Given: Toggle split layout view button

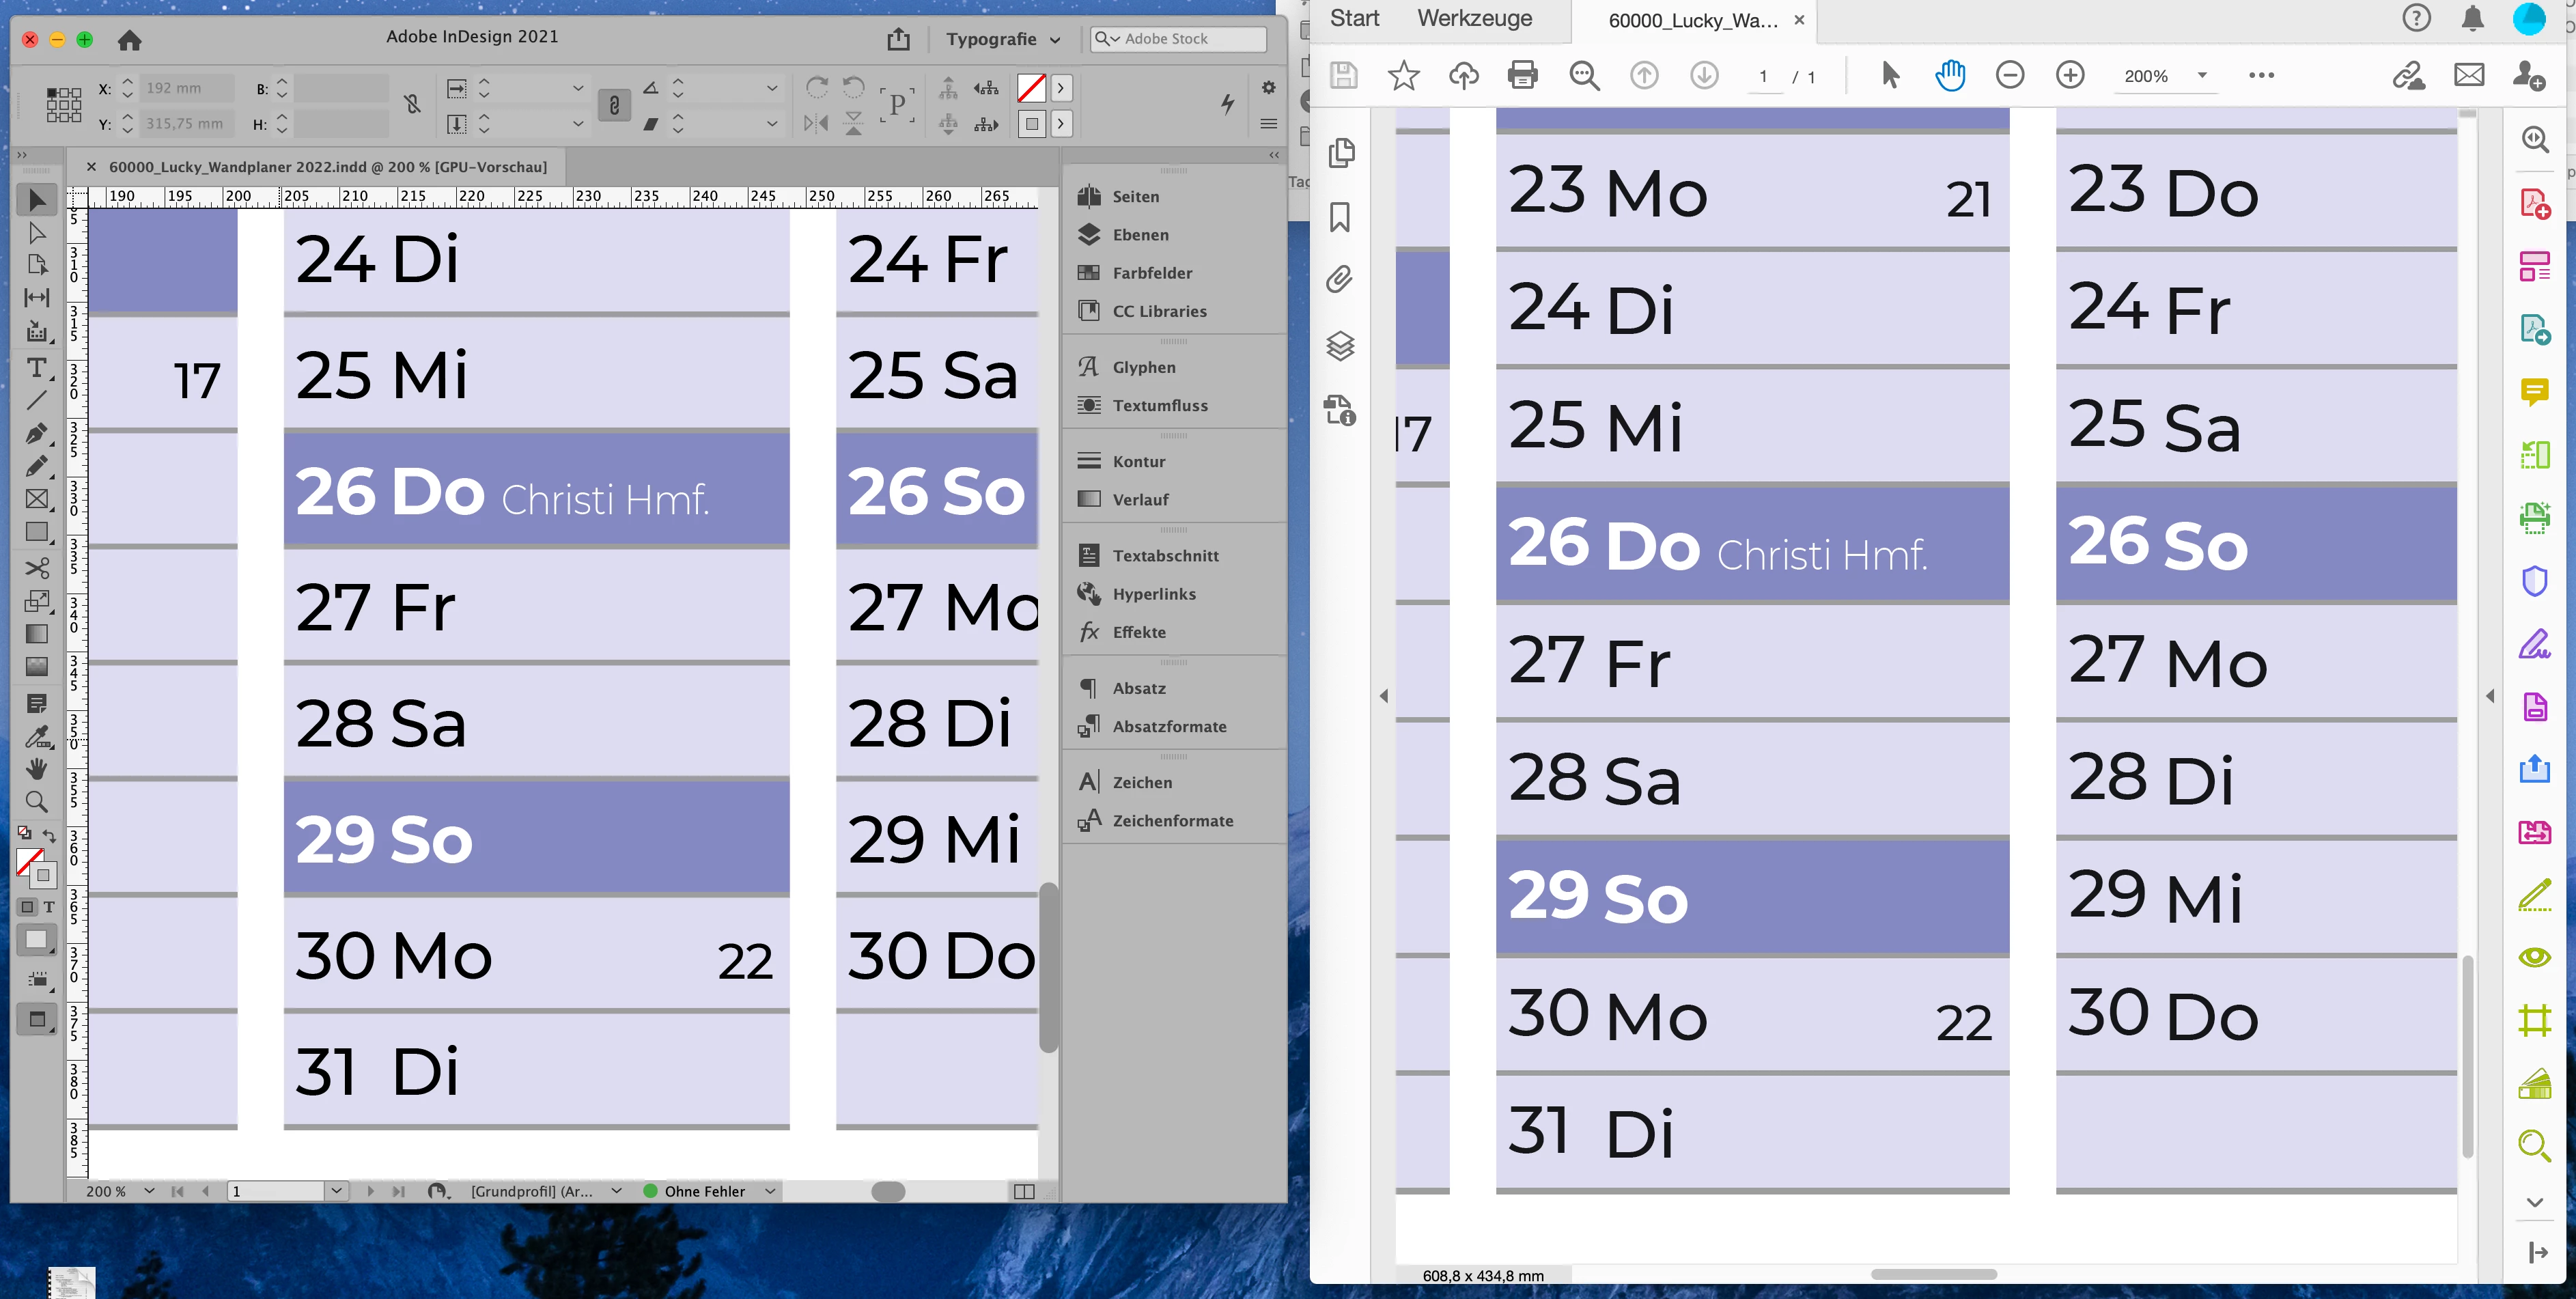Looking at the screenshot, I should [1023, 1191].
